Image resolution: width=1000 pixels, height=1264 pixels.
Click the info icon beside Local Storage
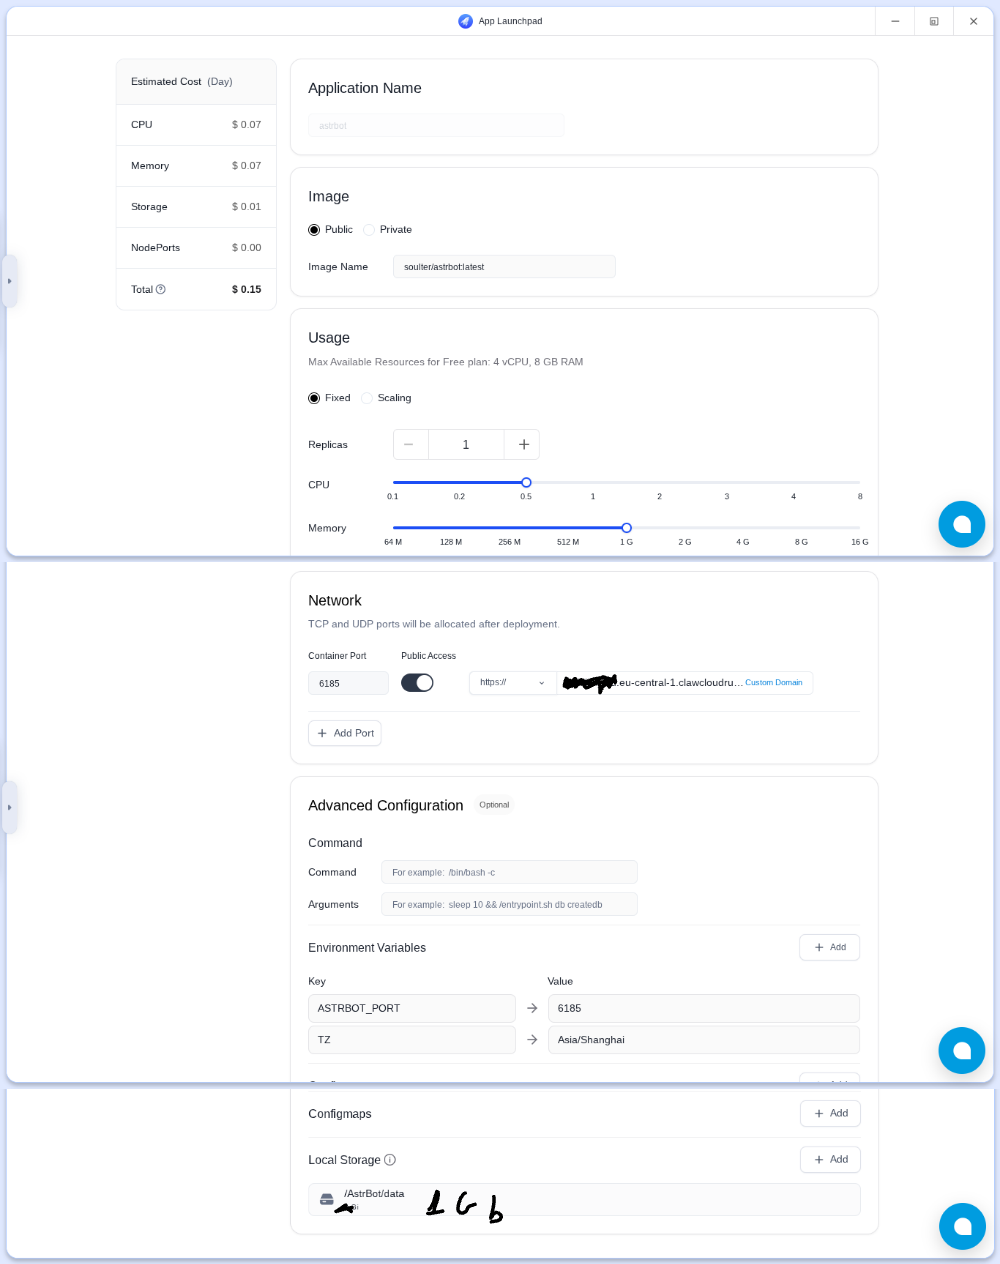tap(390, 1160)
